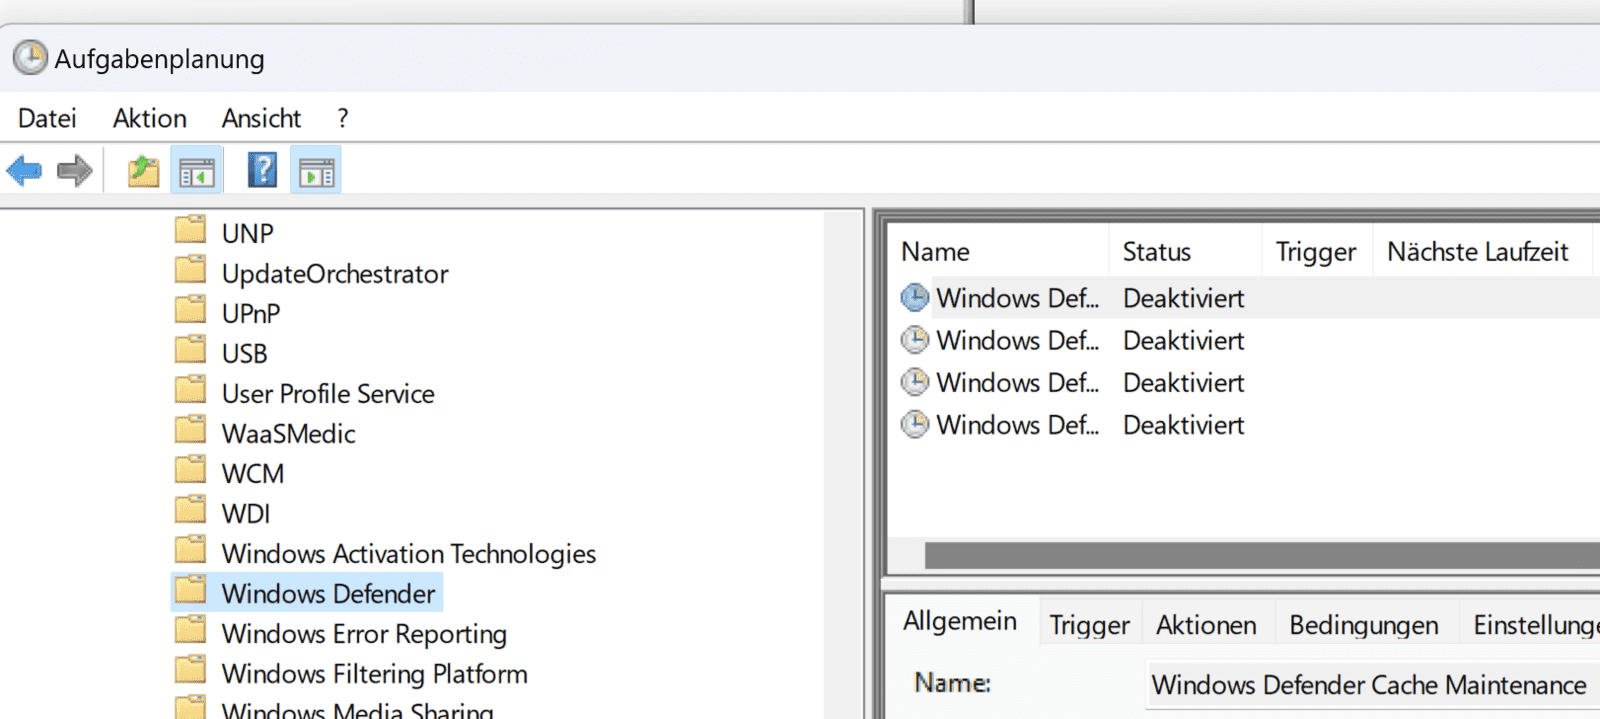Viewport: 1600px width, 719px height.
Task: Toggle the action pane toolbar icon
Action: pos(316,171)
